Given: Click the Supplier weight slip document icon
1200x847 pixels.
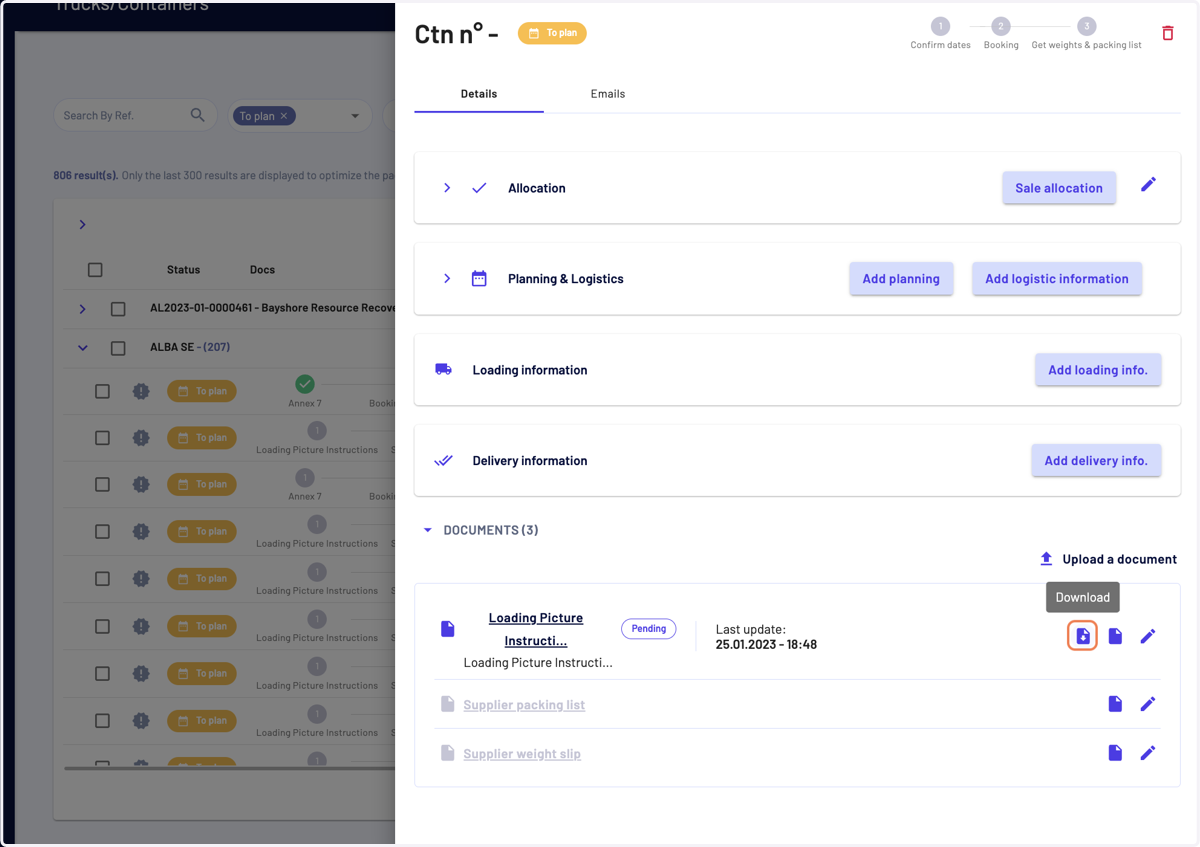Looking at the screenshot, I should 448,753.
